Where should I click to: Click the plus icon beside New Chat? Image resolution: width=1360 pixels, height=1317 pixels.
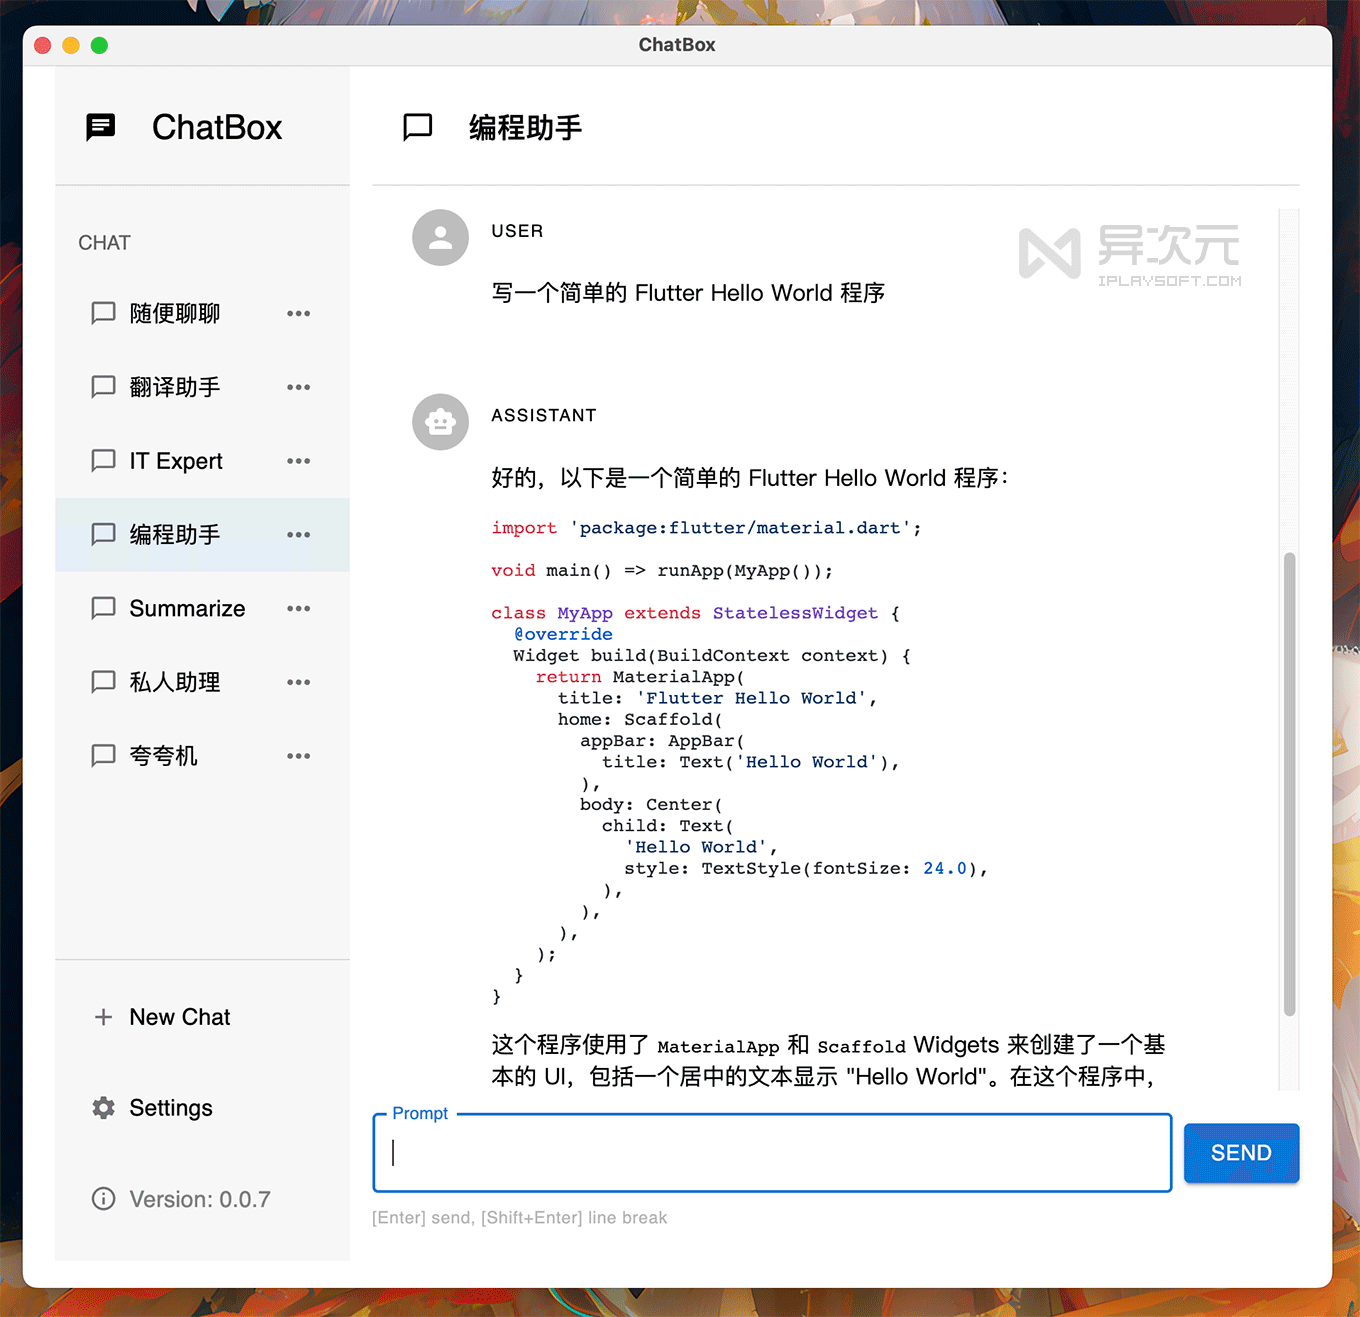pyautogui.click(x=103, y=1017)
